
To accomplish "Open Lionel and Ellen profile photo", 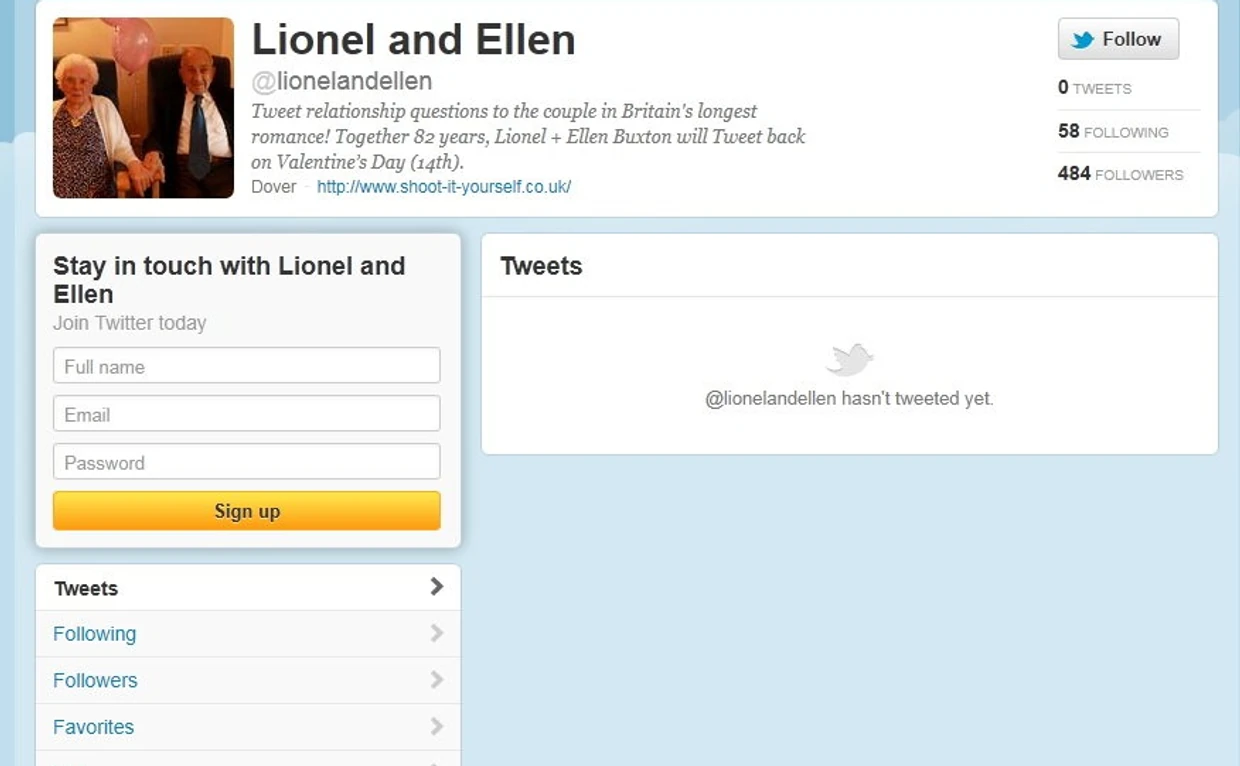I will [x=143, y=108].
